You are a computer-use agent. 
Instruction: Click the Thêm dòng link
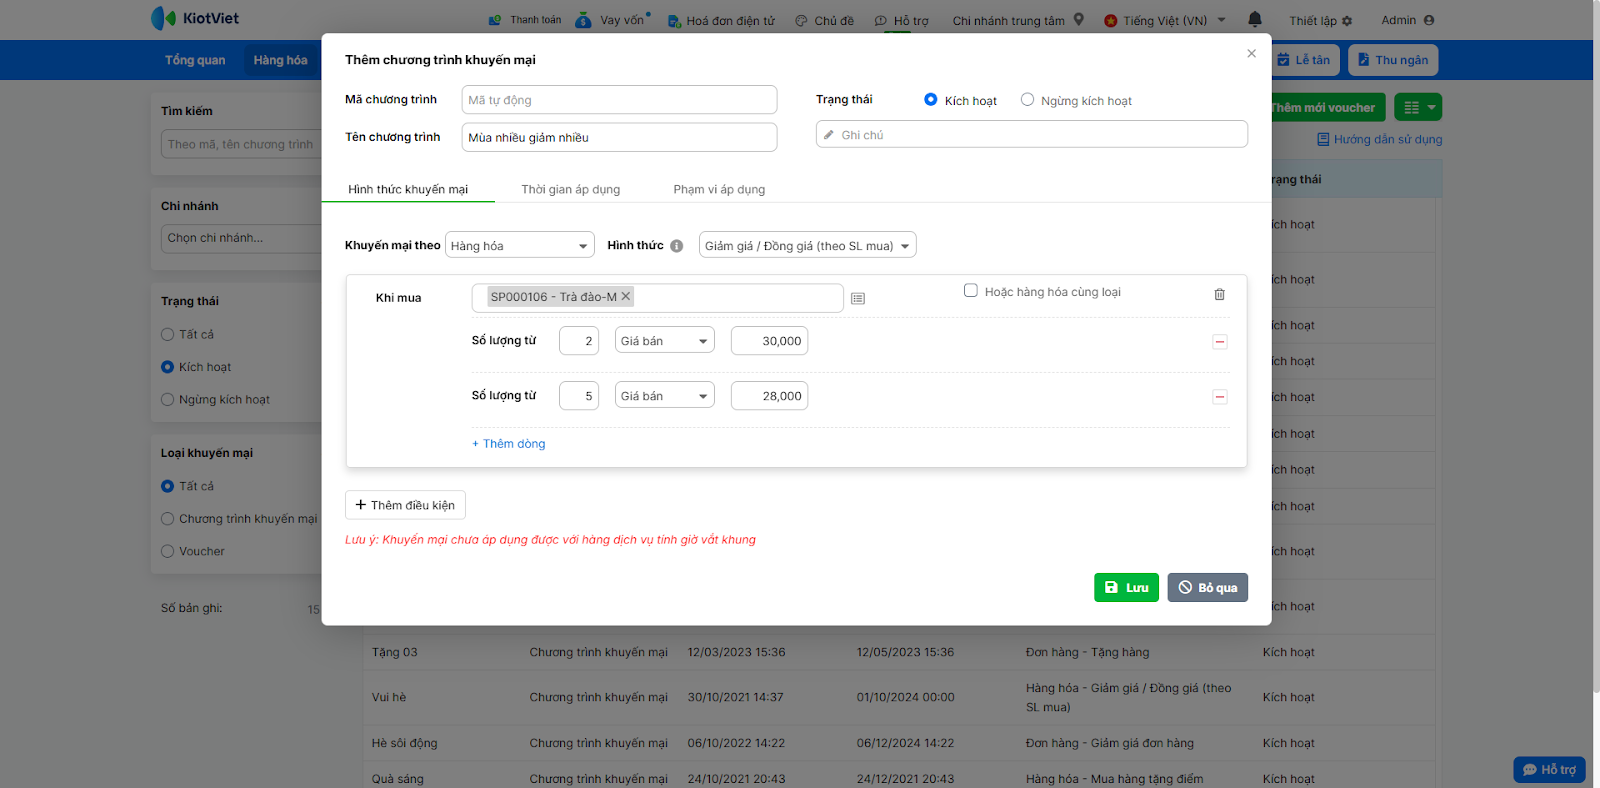(x=508, y=444)
